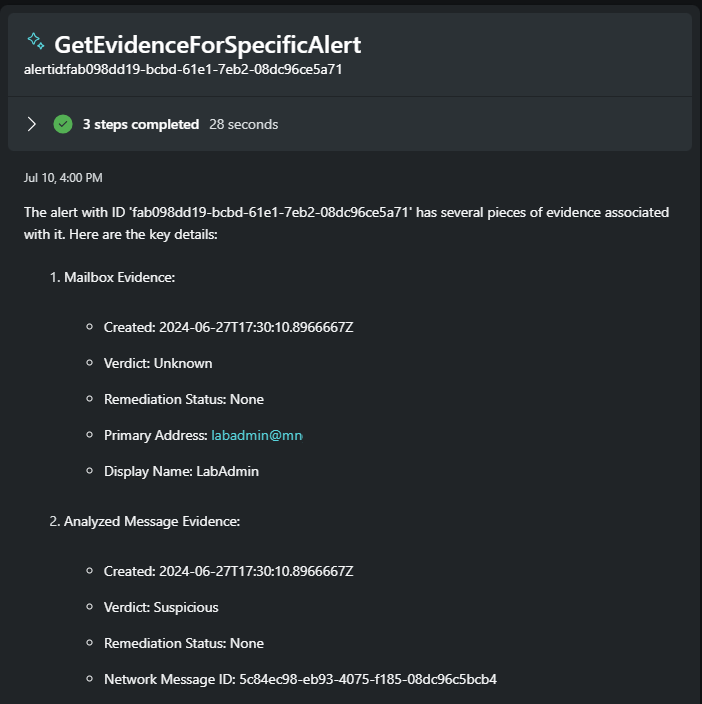This screenshot has height=704, width=702.
Task: Click the green checkmark status icon
Action: coord(63,124)
